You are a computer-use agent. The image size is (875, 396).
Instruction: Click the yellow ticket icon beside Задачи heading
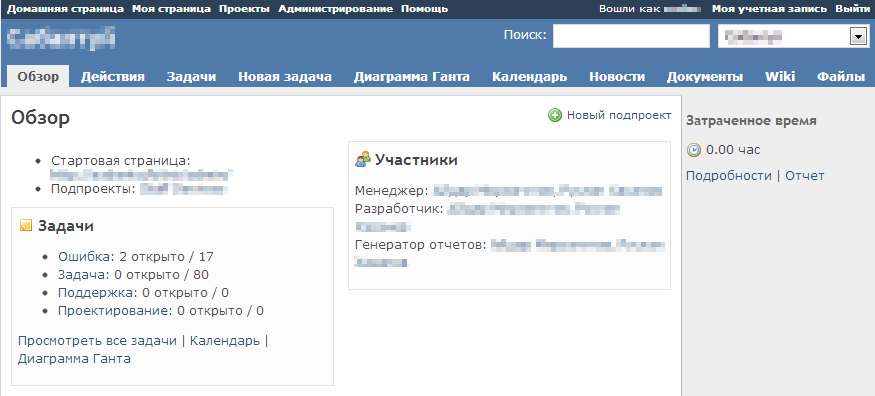26,225
